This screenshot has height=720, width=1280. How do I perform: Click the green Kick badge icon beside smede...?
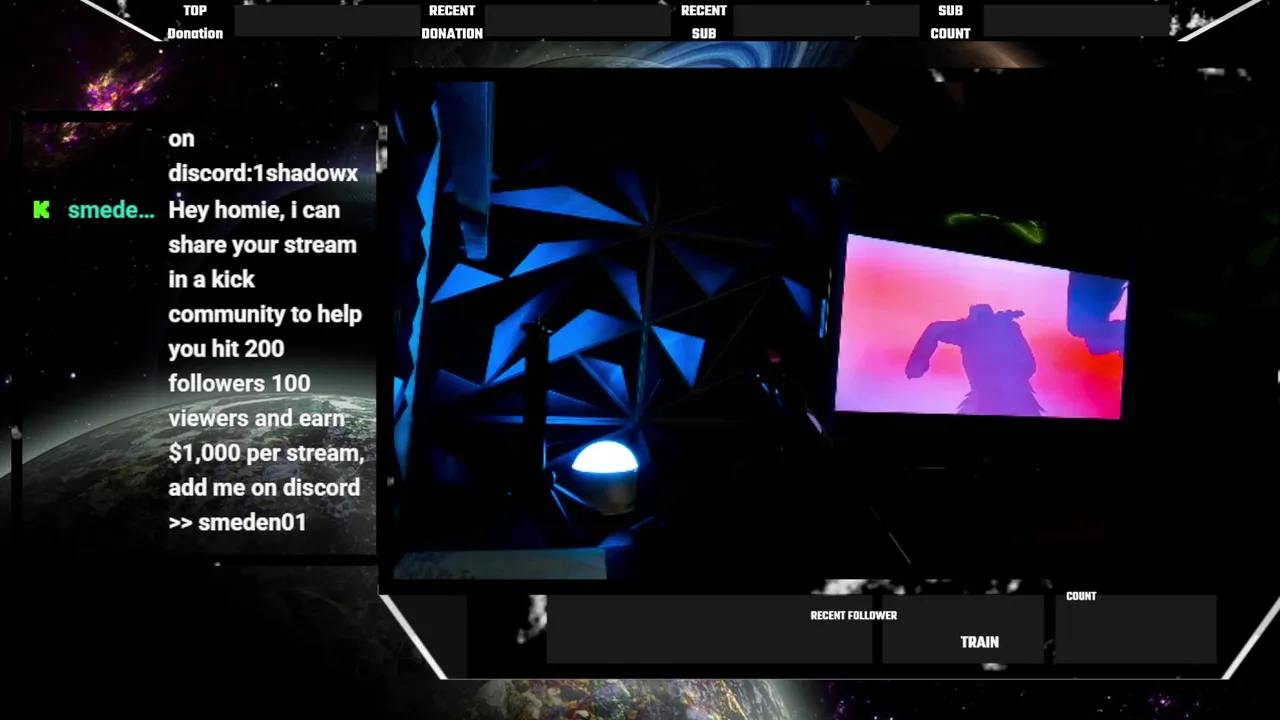41,210
